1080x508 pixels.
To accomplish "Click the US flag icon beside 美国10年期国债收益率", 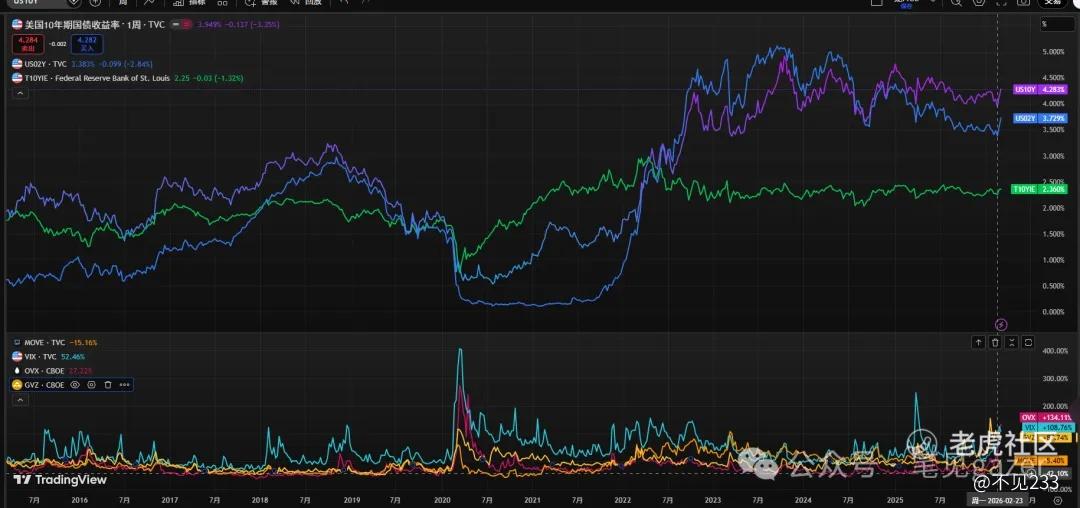I will (17, 24).
